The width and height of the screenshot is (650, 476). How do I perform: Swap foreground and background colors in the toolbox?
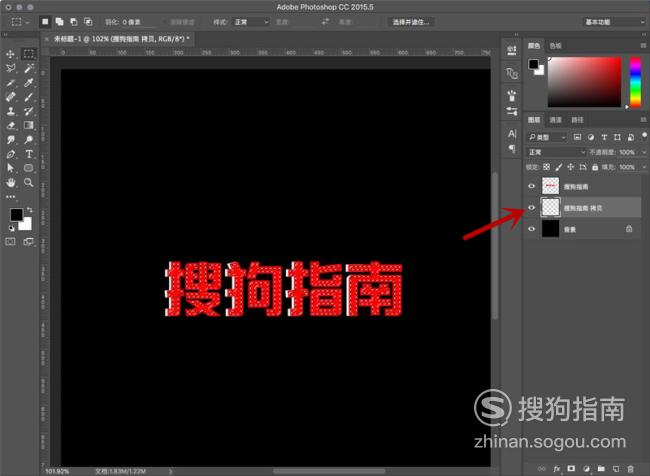(x=29, y=210)
